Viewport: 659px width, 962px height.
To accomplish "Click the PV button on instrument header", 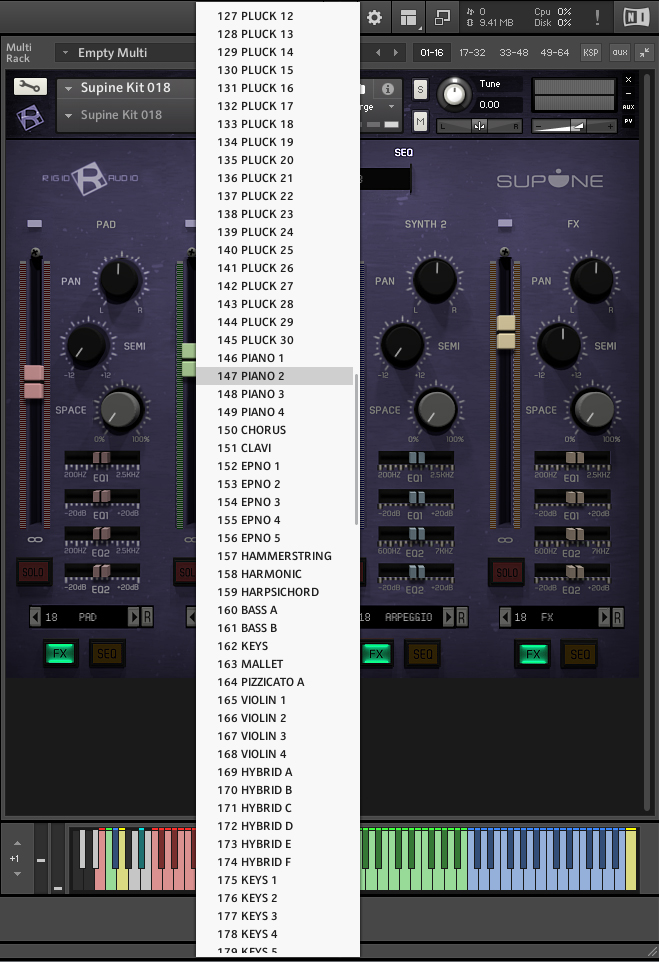I will (x=628, y=121).
